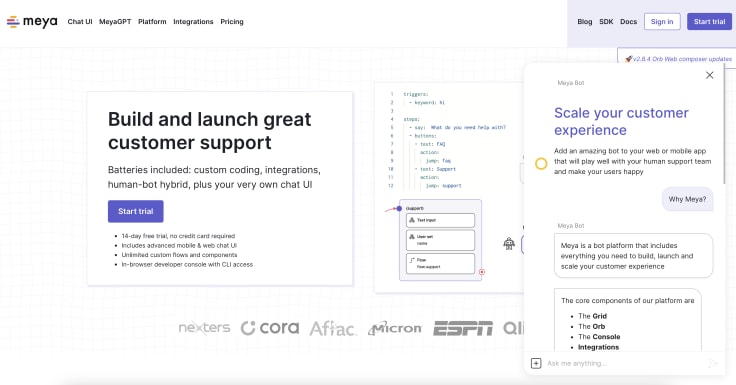Click the 'Meya is a bot platform' message bubble

point(633,256)
